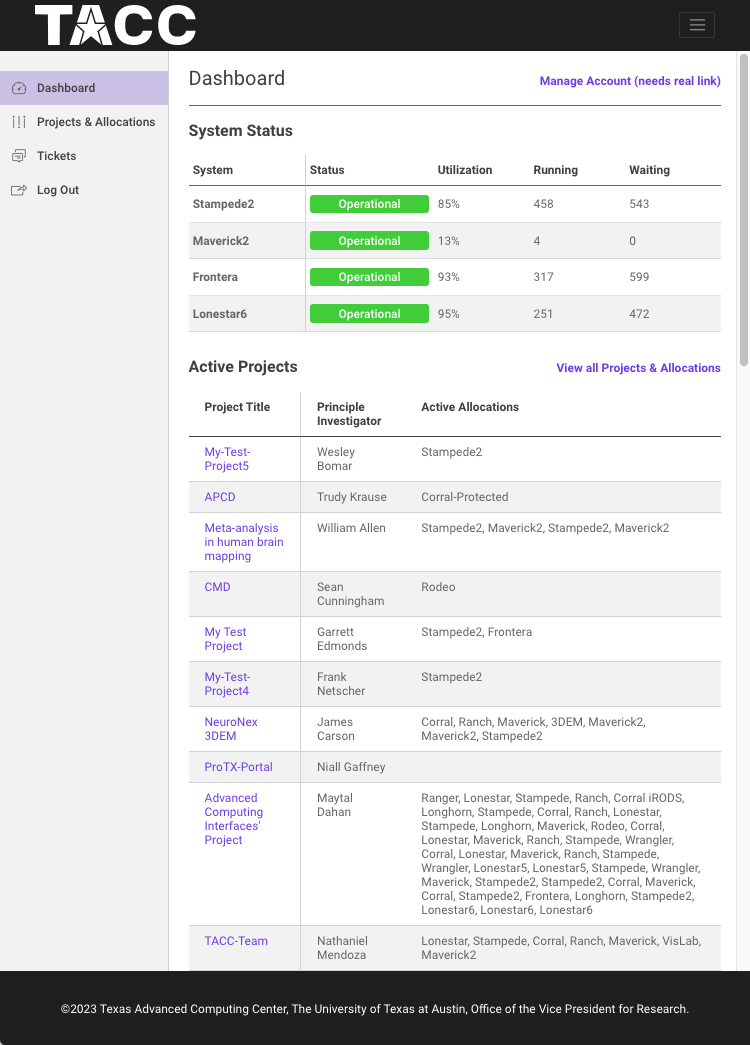Click Stampede2 Operational status badge

coord(369,204)
